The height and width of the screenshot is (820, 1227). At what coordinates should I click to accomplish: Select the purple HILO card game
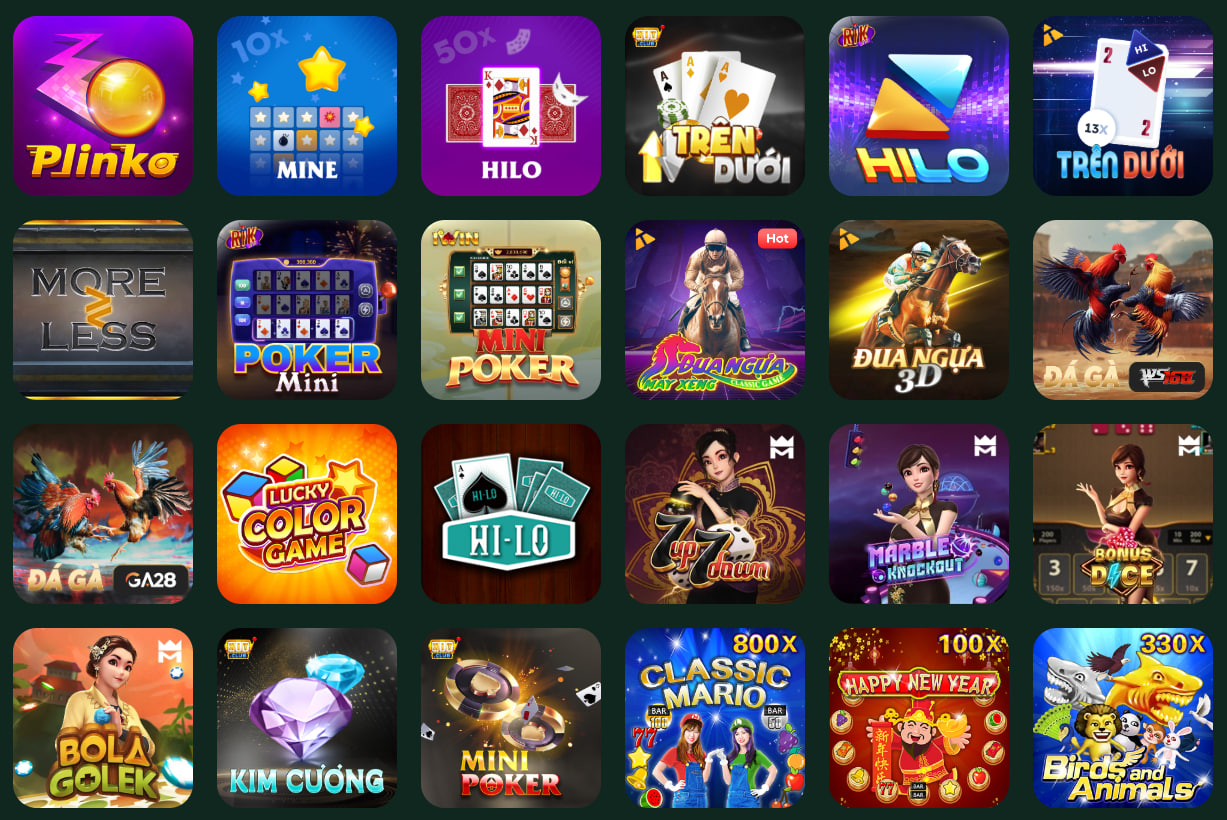pyautogui.click(x=511, y=106)
